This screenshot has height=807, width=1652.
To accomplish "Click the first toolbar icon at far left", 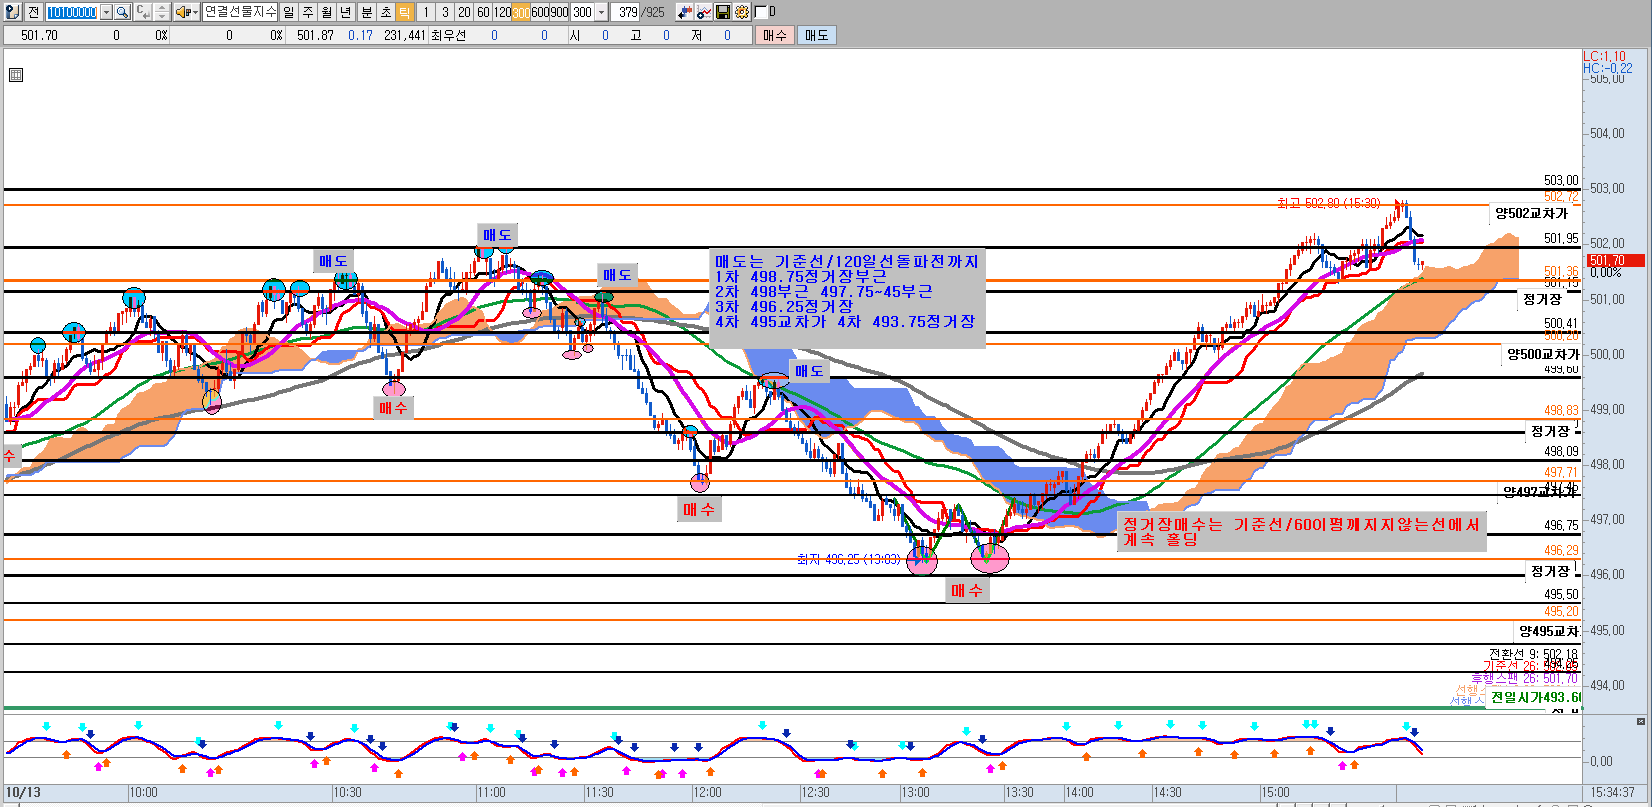I will tap(12, 12).
